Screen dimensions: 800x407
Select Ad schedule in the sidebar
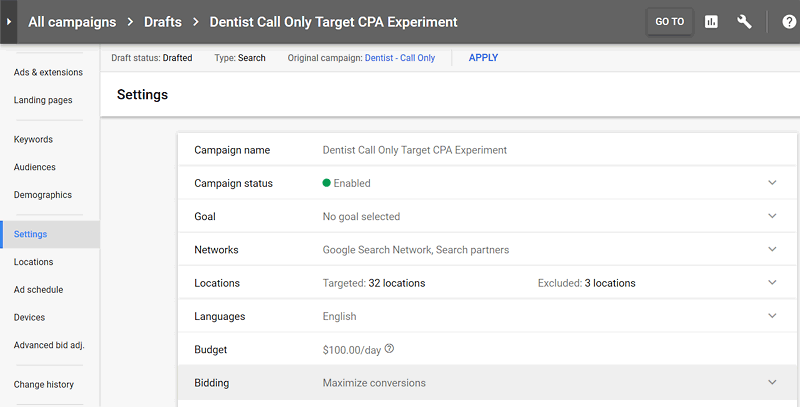pos(38,290)
